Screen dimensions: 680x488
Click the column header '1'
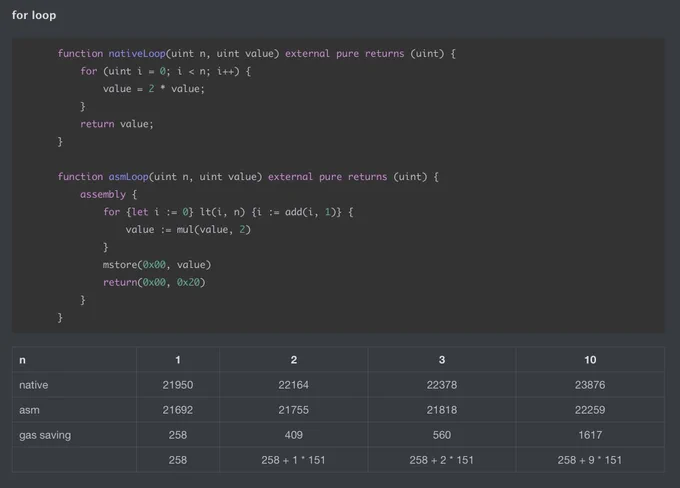tap(178, 360)
